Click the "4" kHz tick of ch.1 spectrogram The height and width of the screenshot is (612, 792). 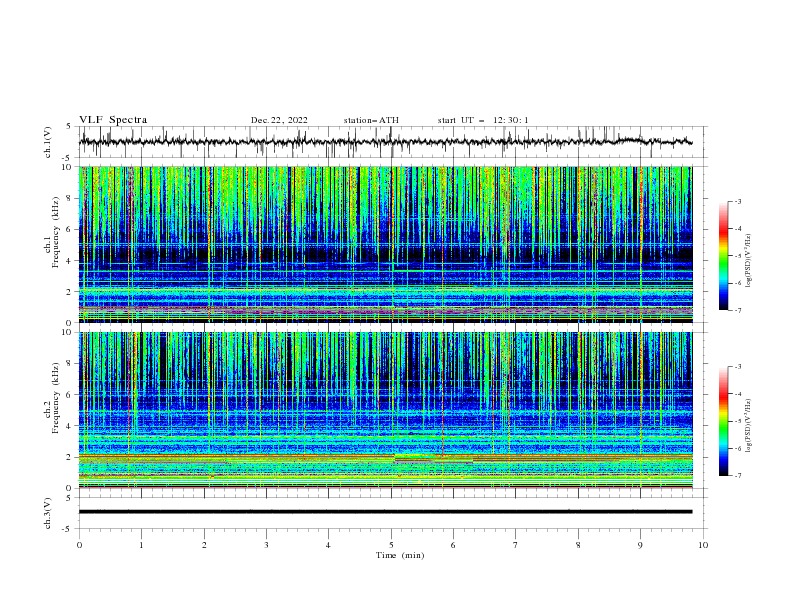tap(71, 261)
